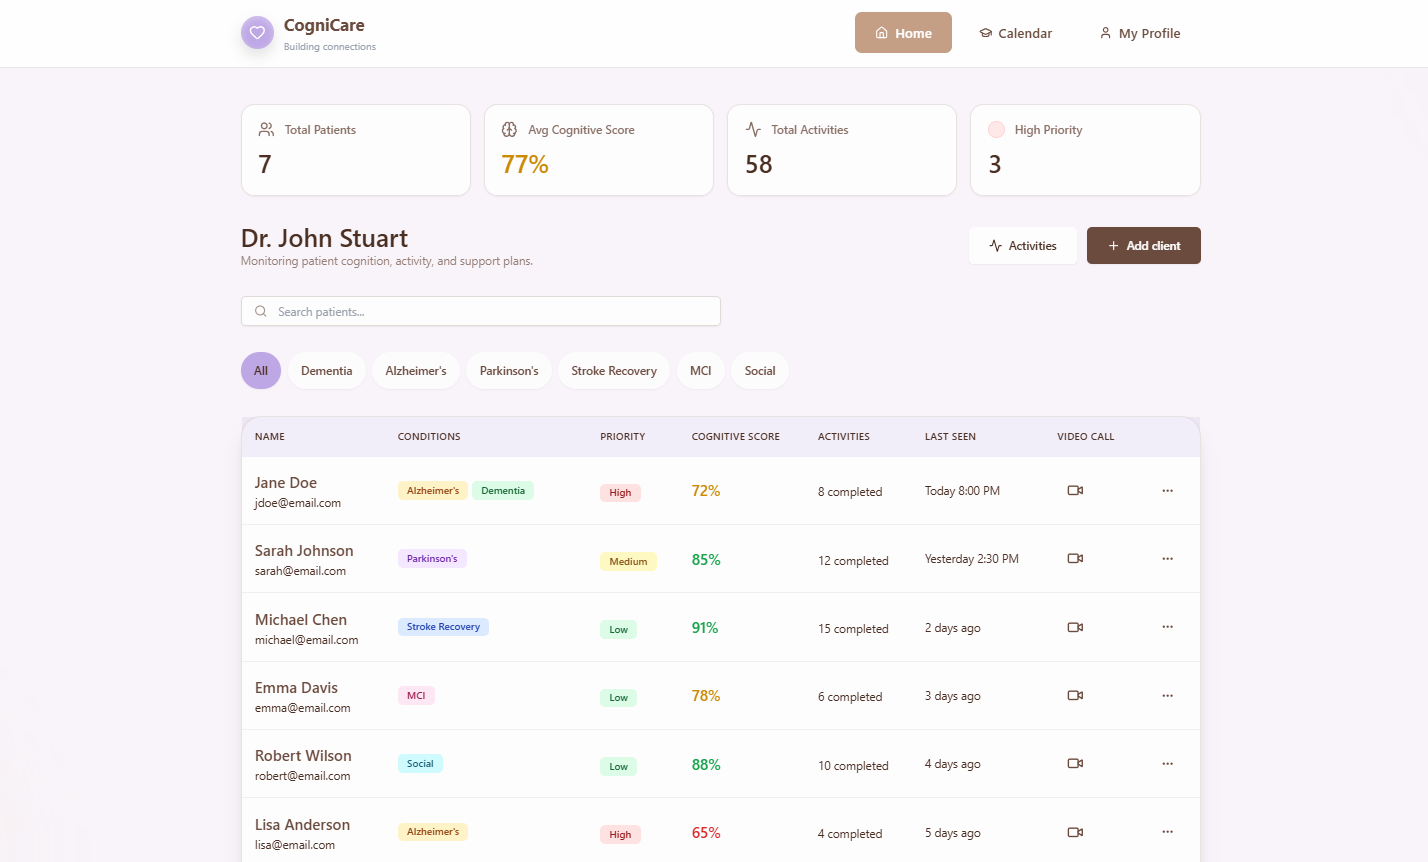Toggle the Stroke Recovery filter
Viewport: 1428px width, 862px height.
coord(614,371)
